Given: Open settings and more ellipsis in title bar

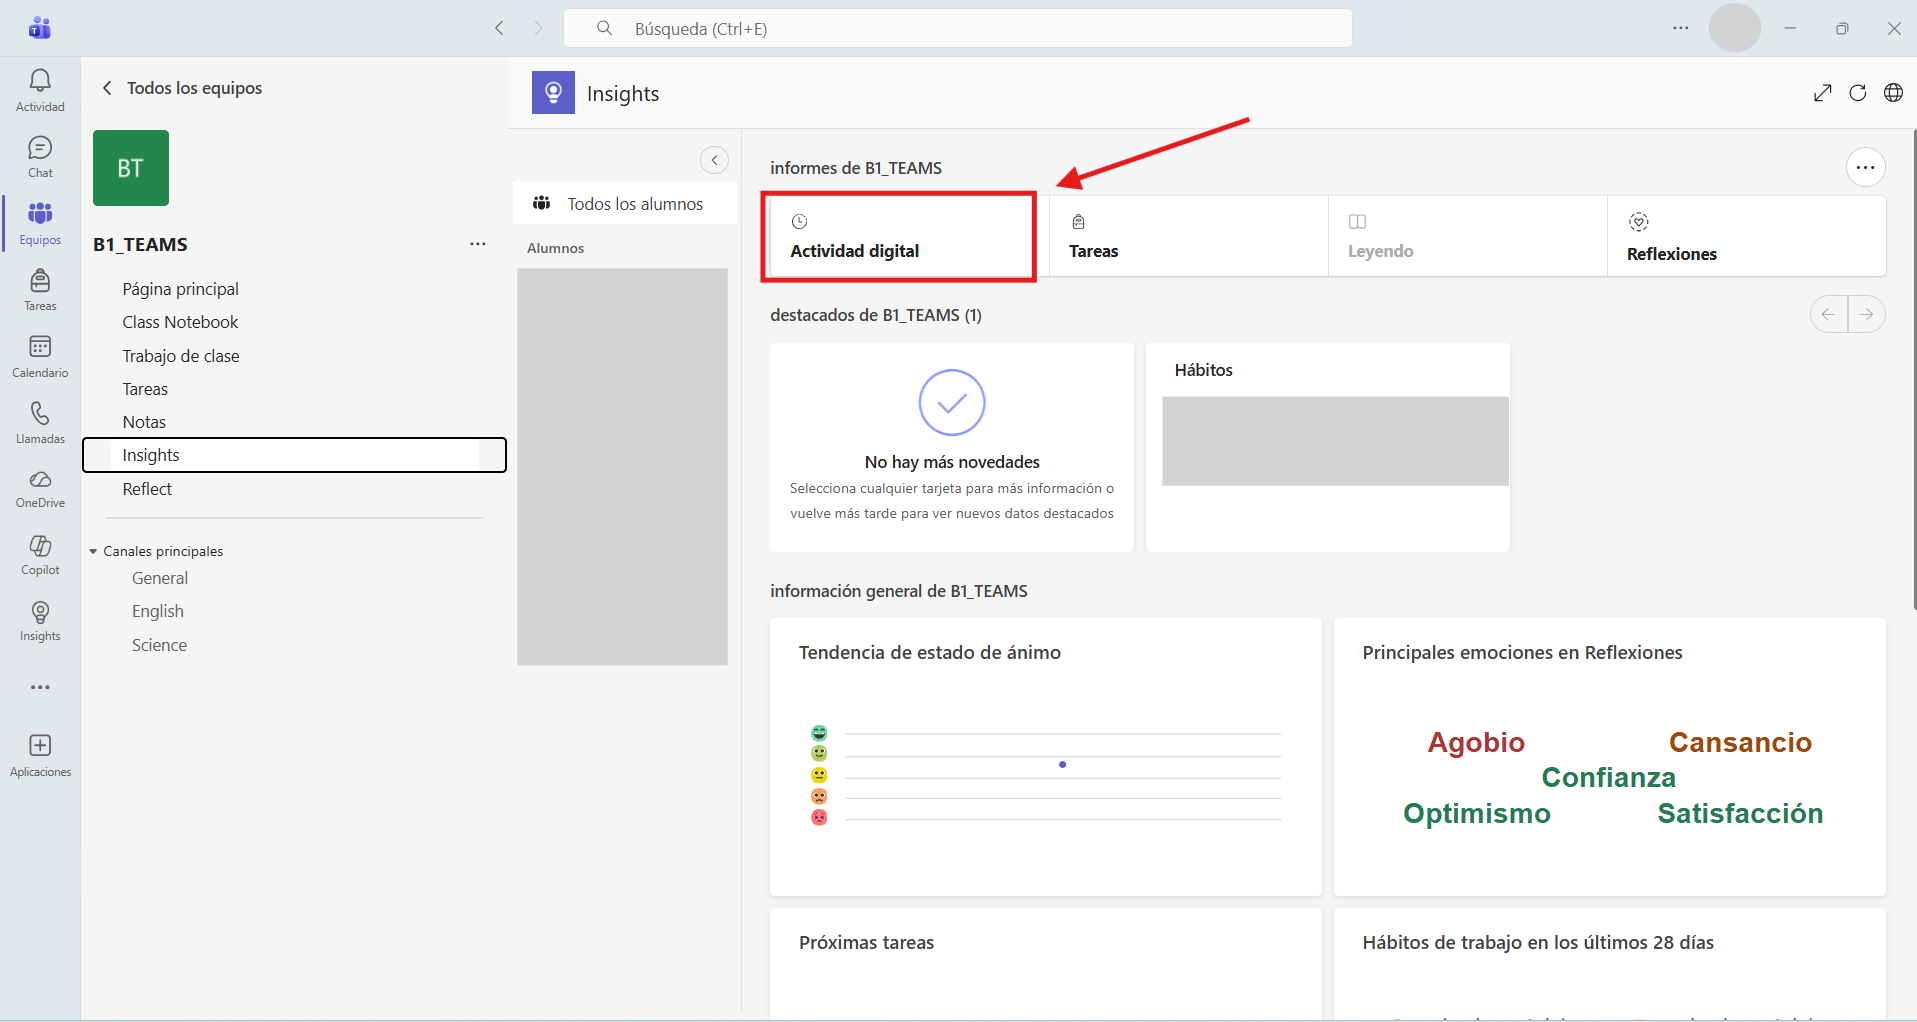Looking at the screenshot, I should point(1680,28).
